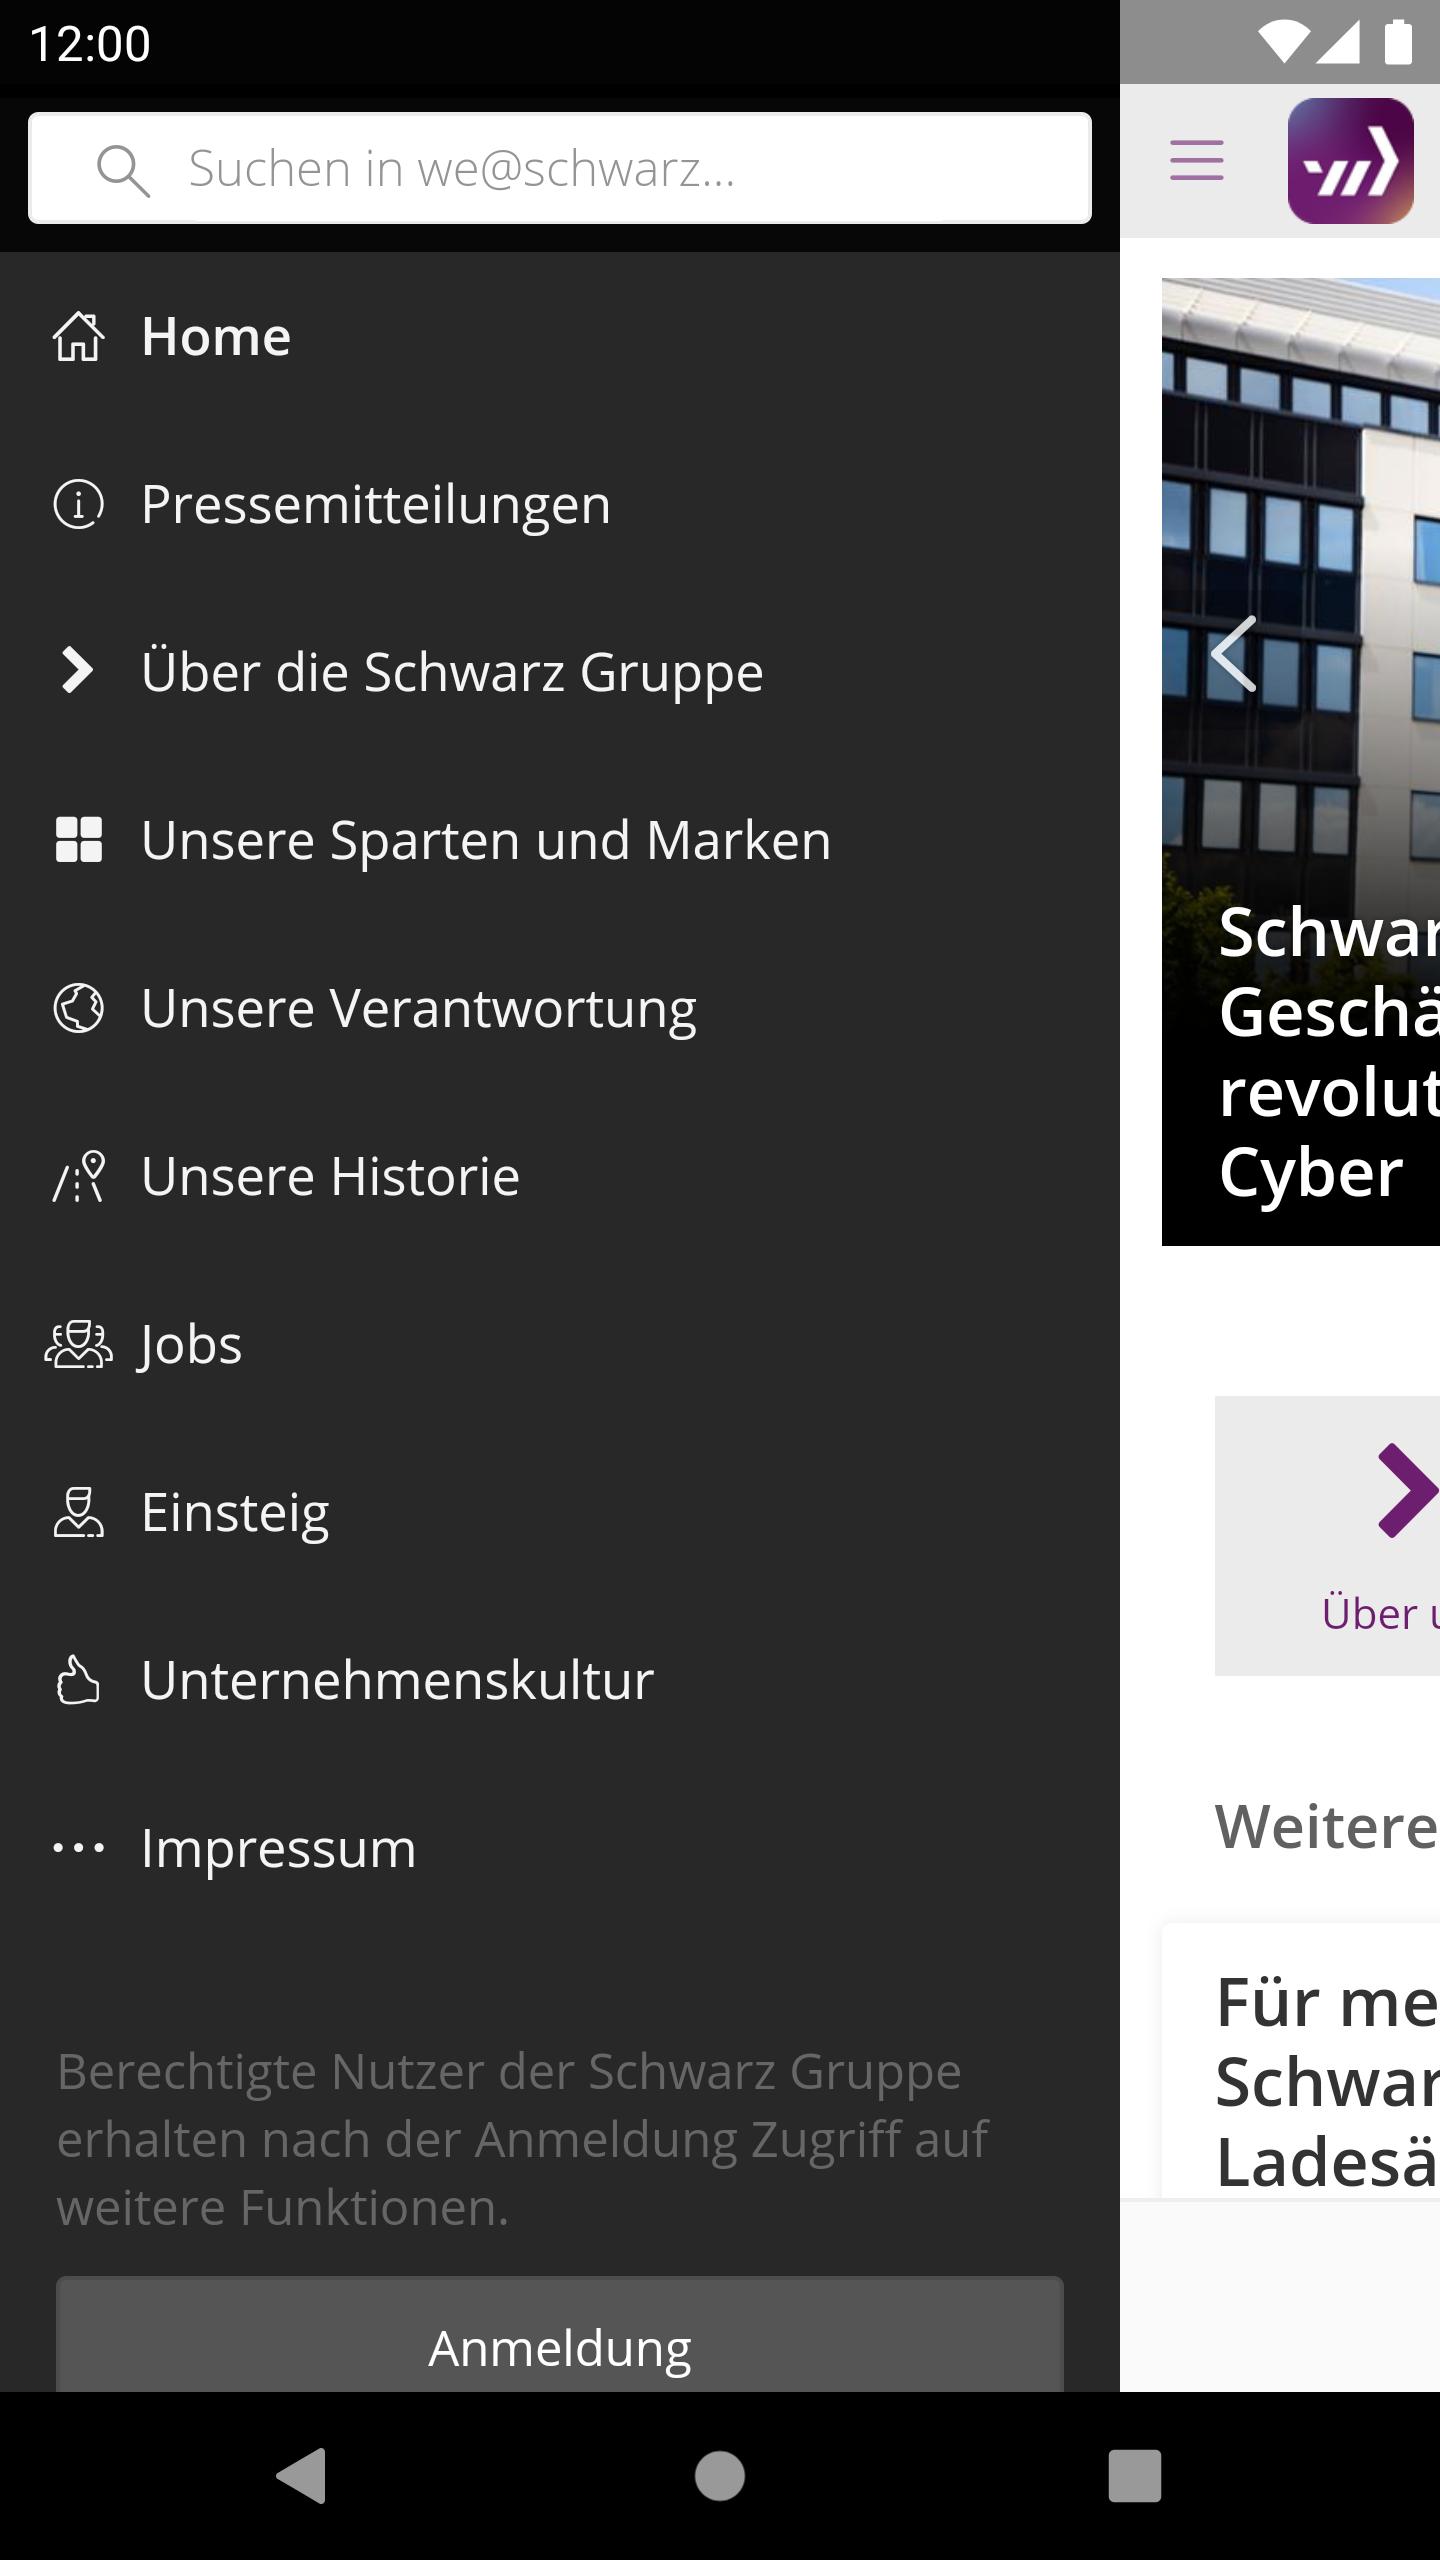Open Unternehmenskultur from the menu
The image size is (1440, 2560).
560,1680
